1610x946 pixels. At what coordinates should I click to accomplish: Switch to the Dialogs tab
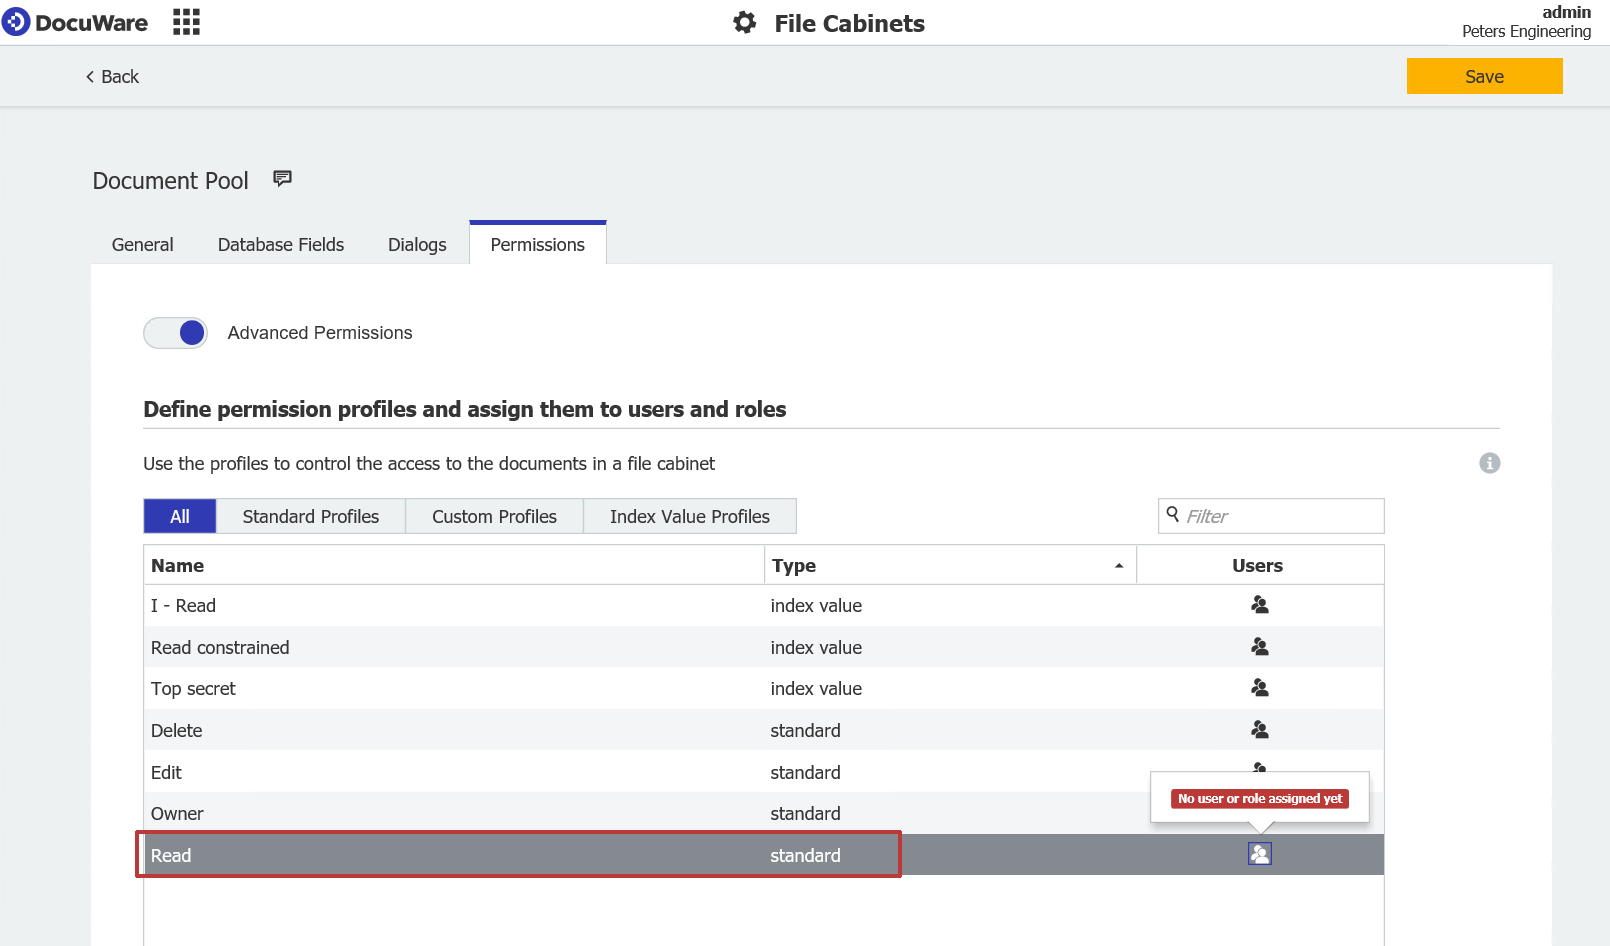coord(417,245)
